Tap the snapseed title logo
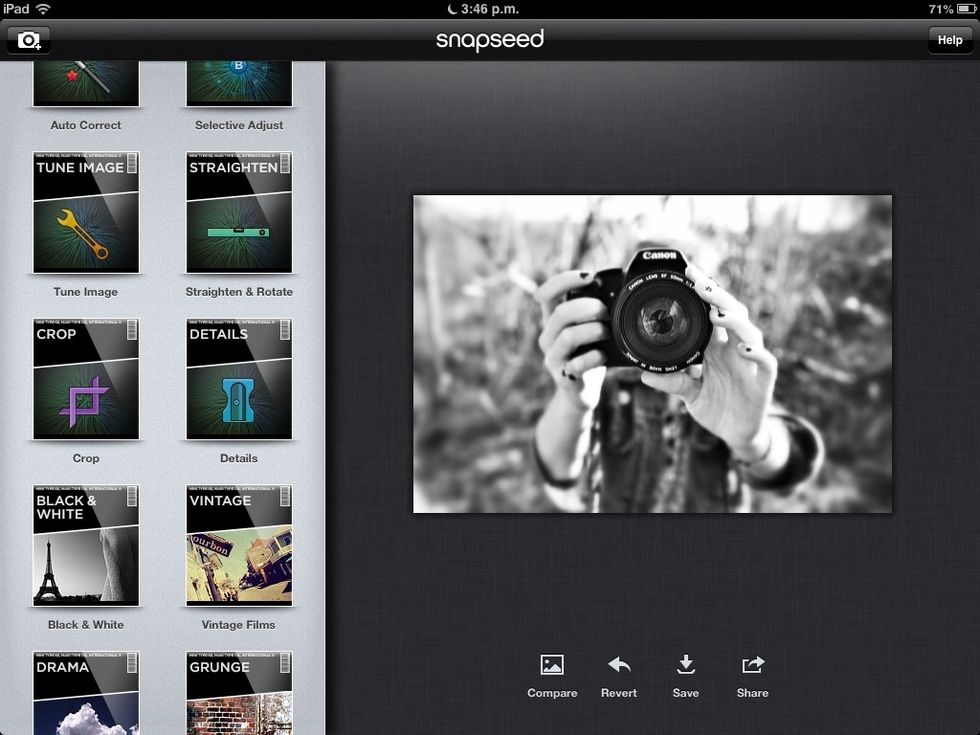This screenshot has height=735, width=980. [x=489, y=40]
